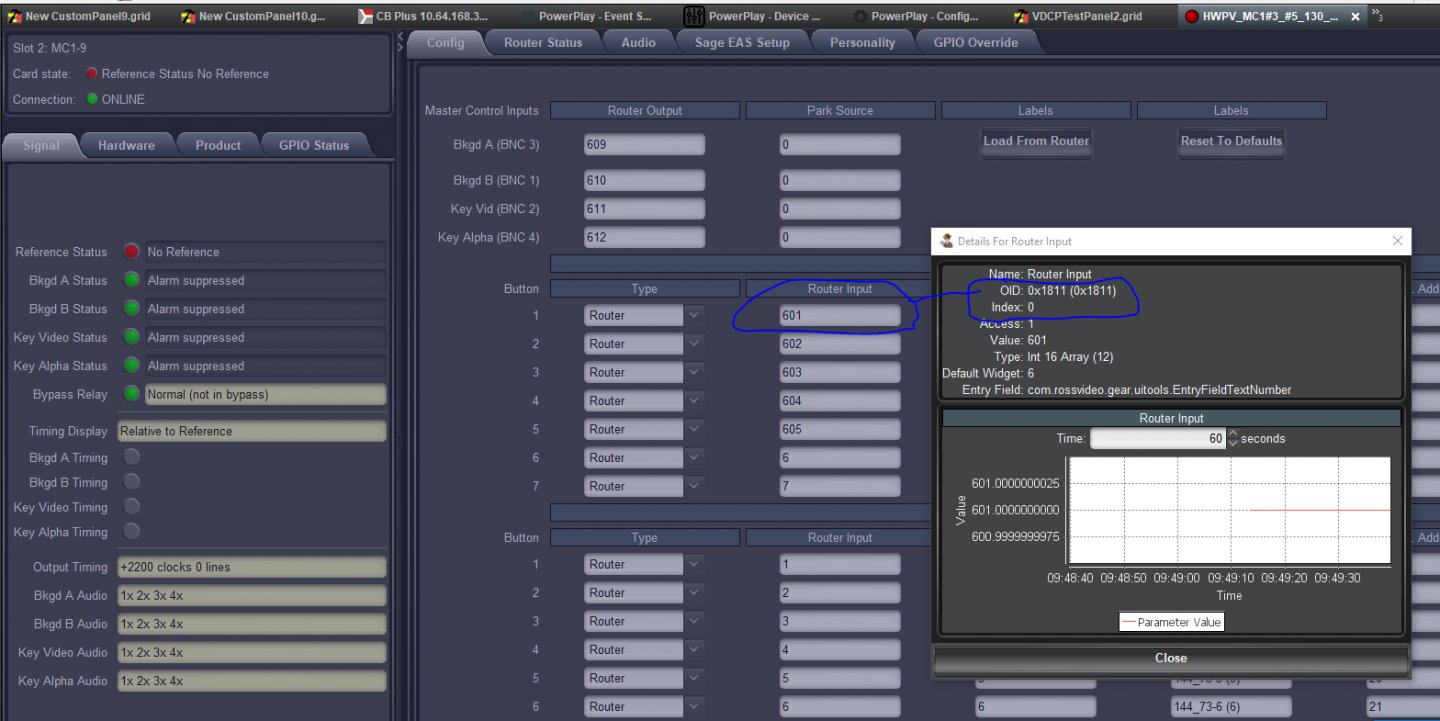
Task: Click the PowerPlay - Device tab icon
Action: 694,16
